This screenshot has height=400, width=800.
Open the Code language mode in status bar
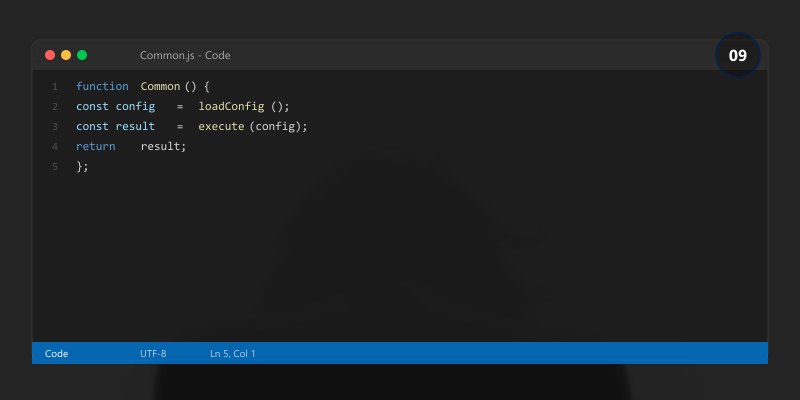click(x=56, y=353)
